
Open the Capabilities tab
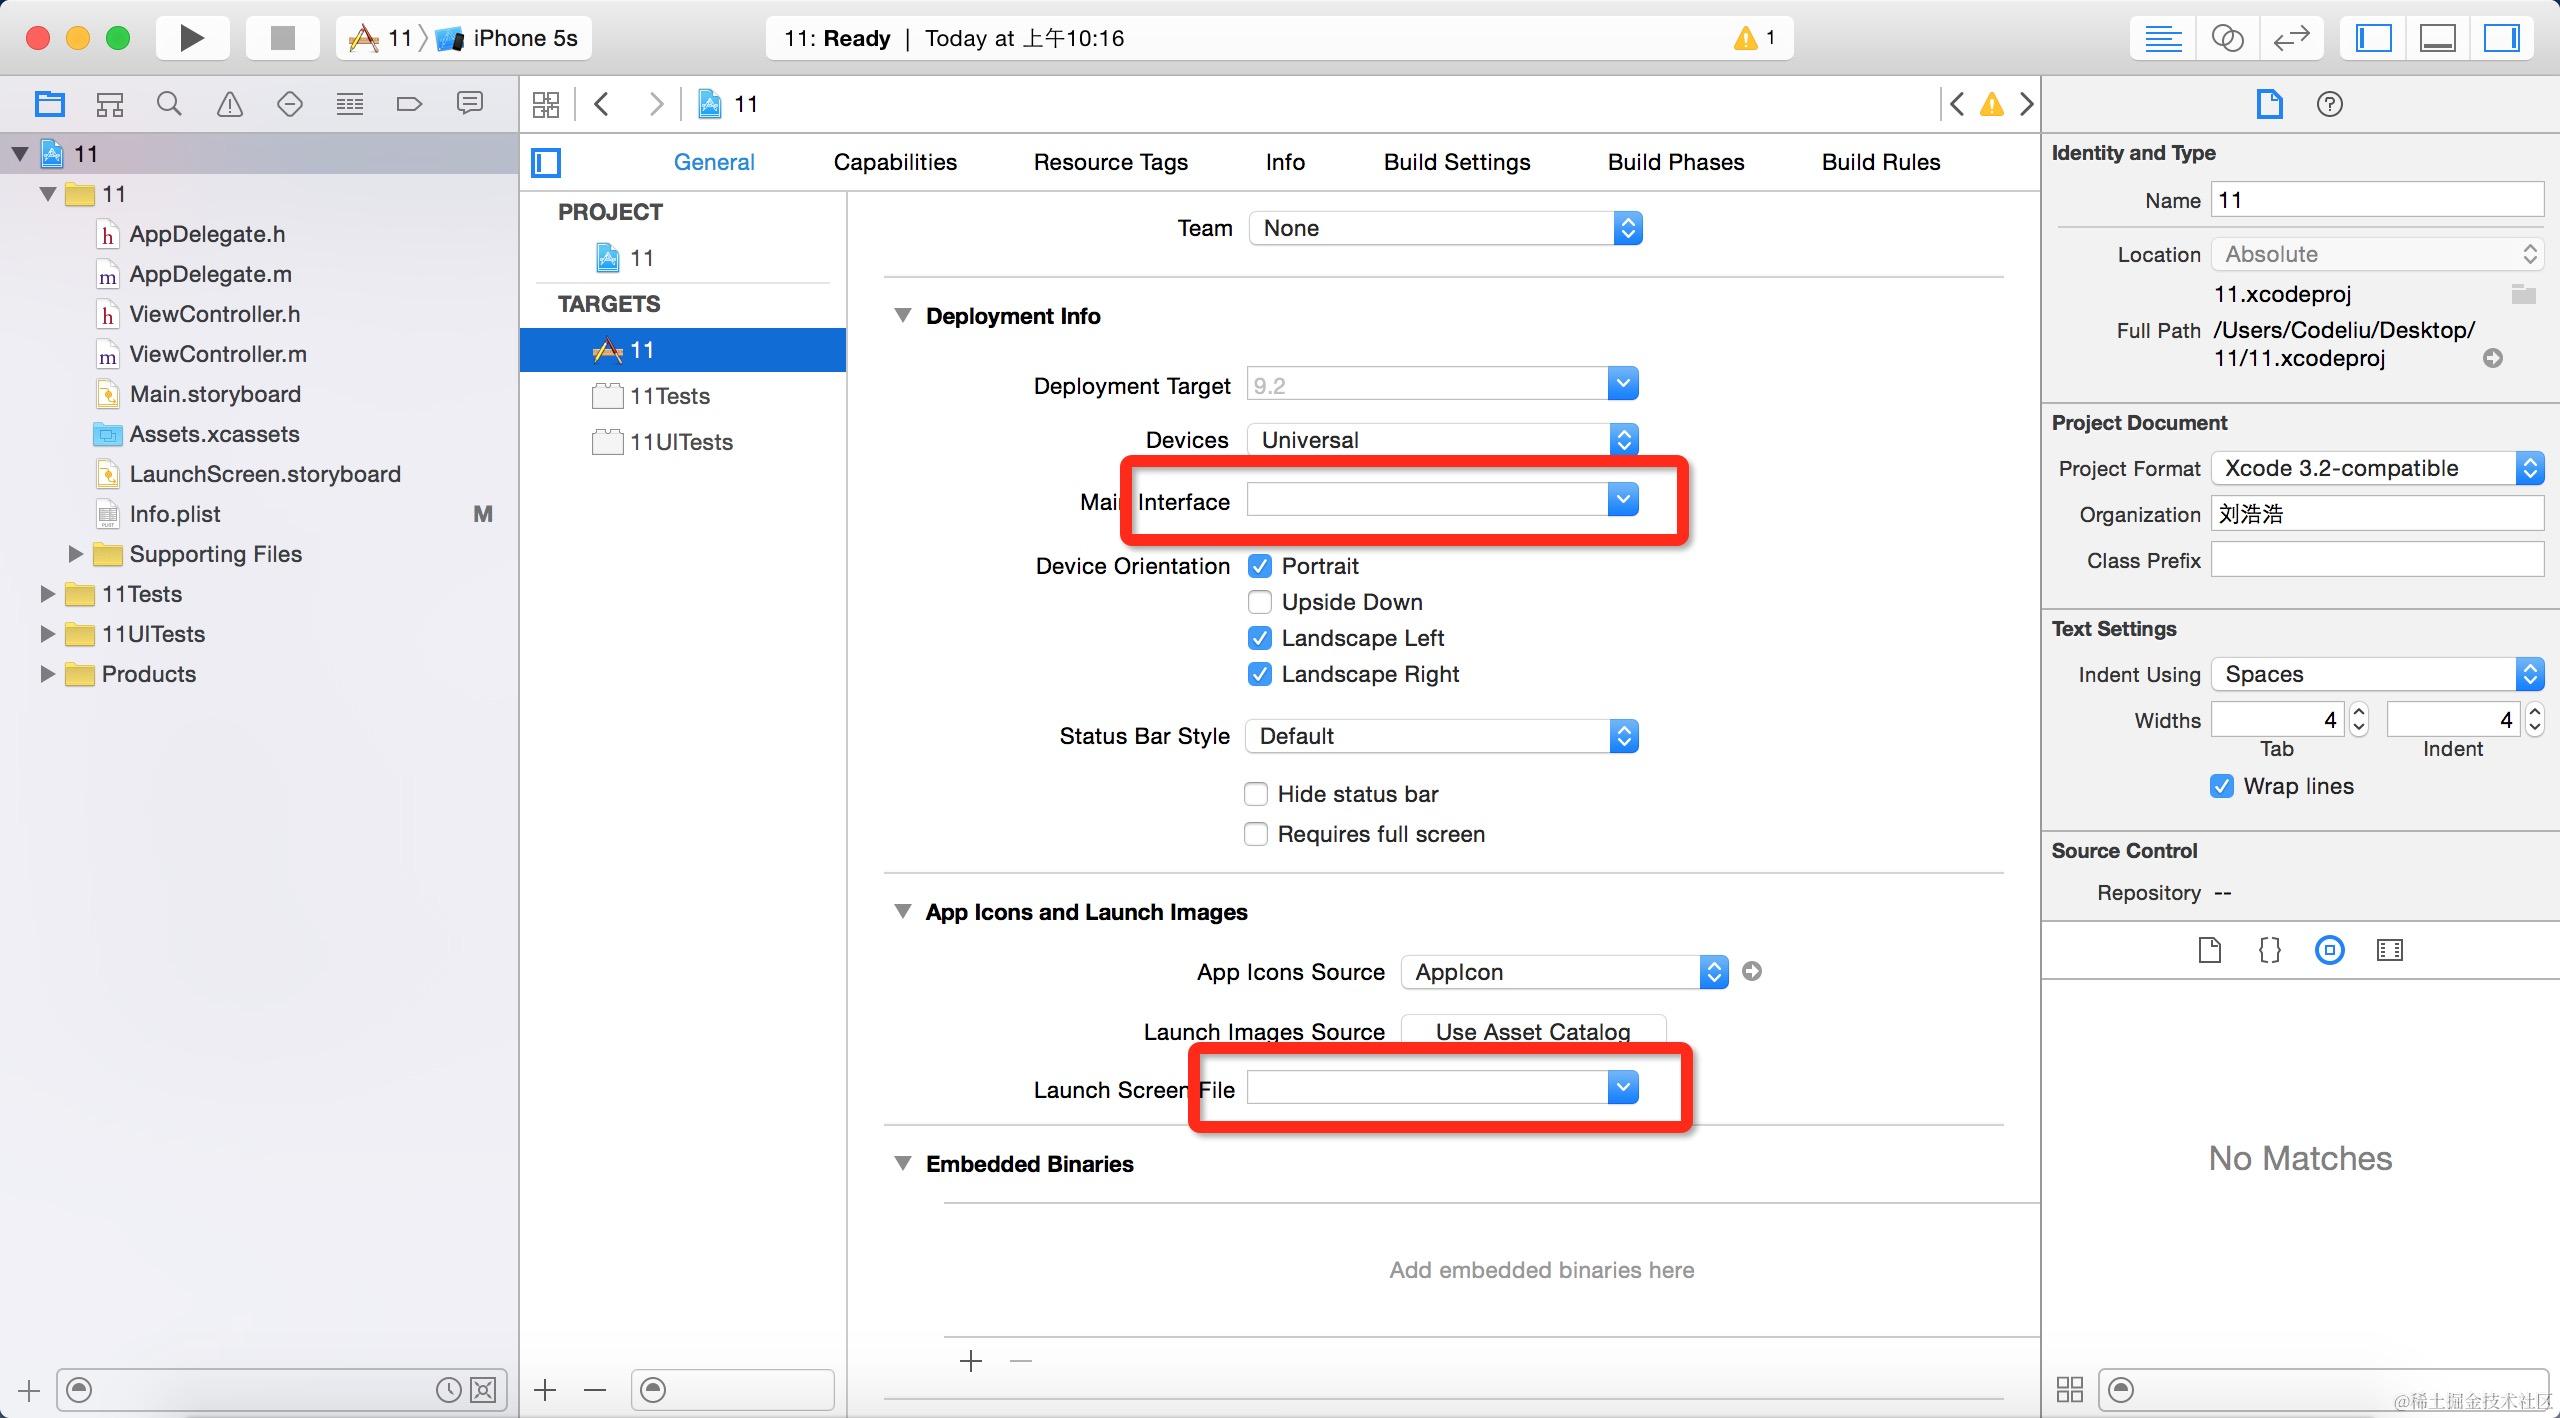click(x=895, y=162)
